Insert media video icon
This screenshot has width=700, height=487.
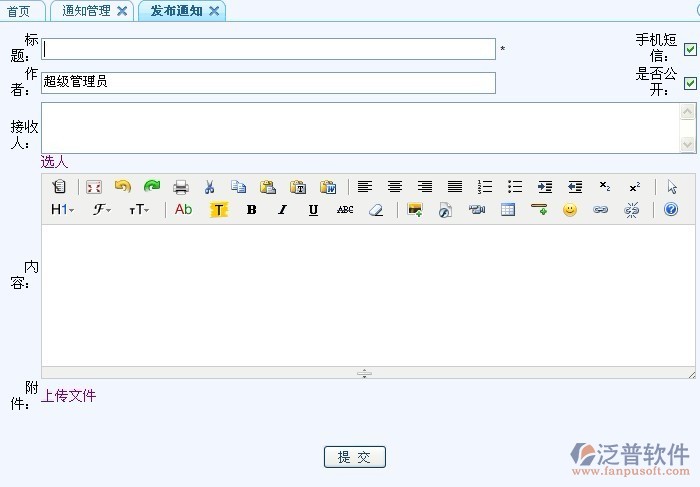(476, 209)
